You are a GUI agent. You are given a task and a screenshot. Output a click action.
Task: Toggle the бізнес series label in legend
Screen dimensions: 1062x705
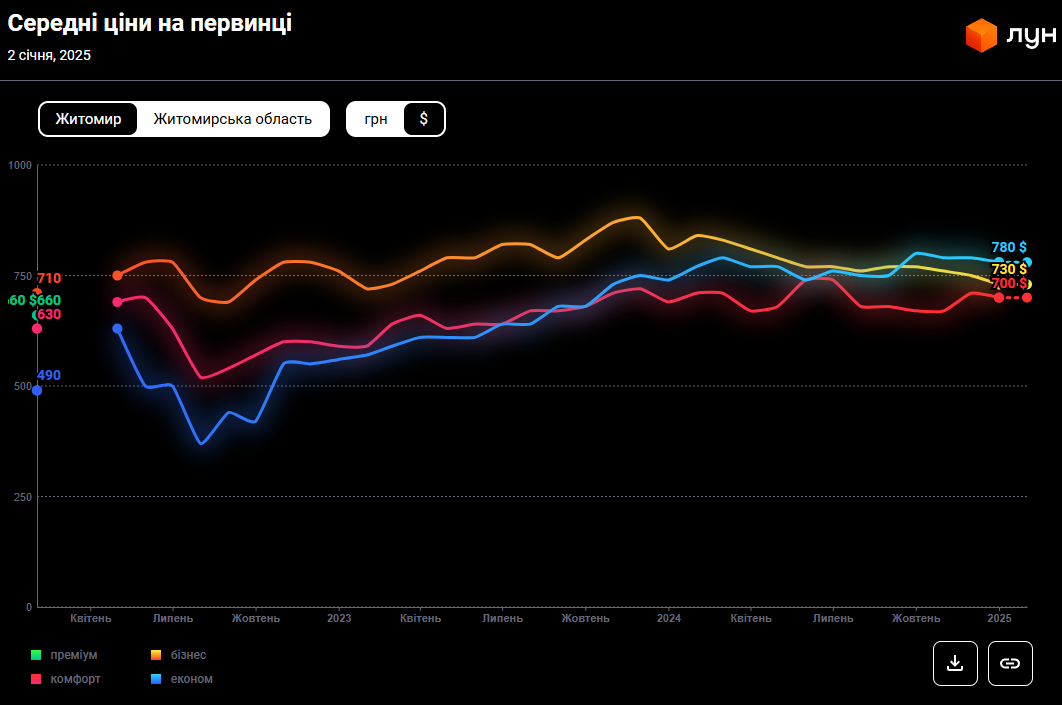coord(189,655)
